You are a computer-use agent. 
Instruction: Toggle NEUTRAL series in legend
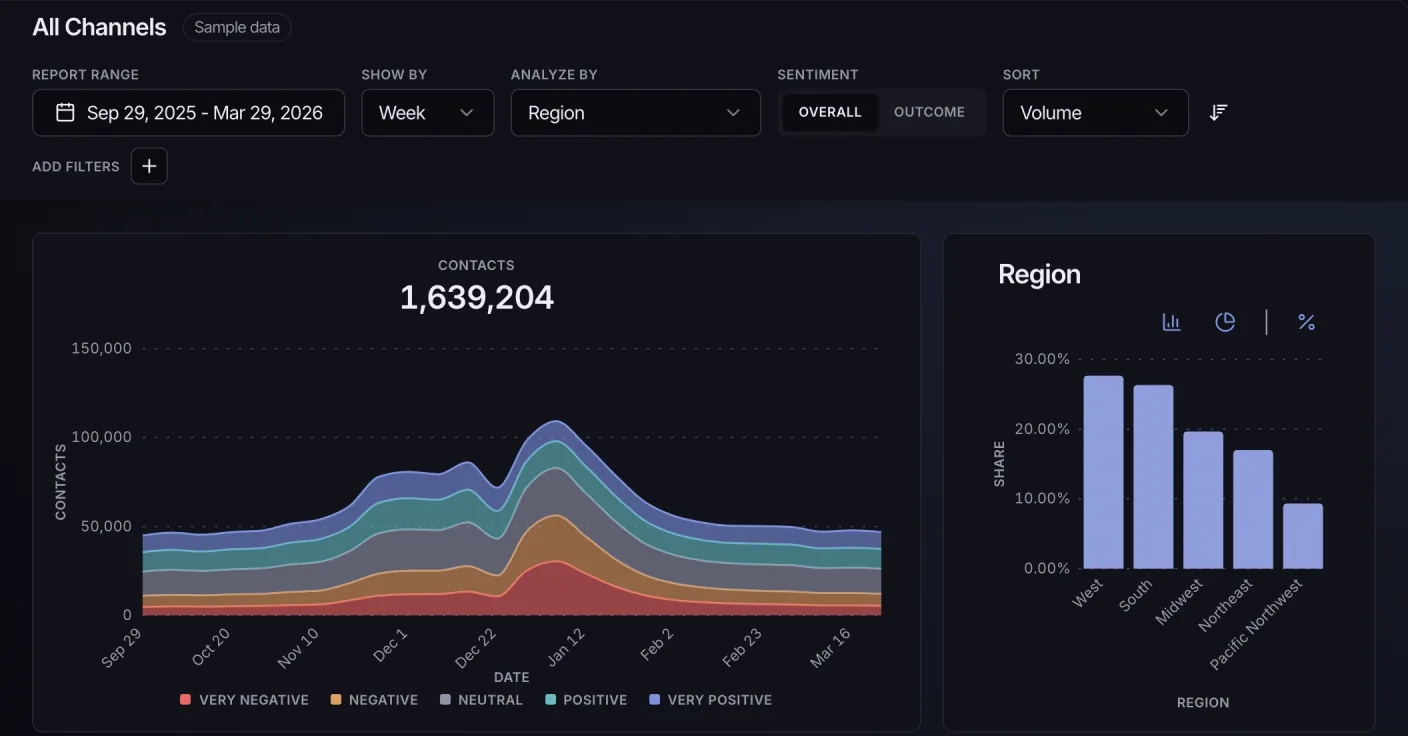(x=481, y=700)
